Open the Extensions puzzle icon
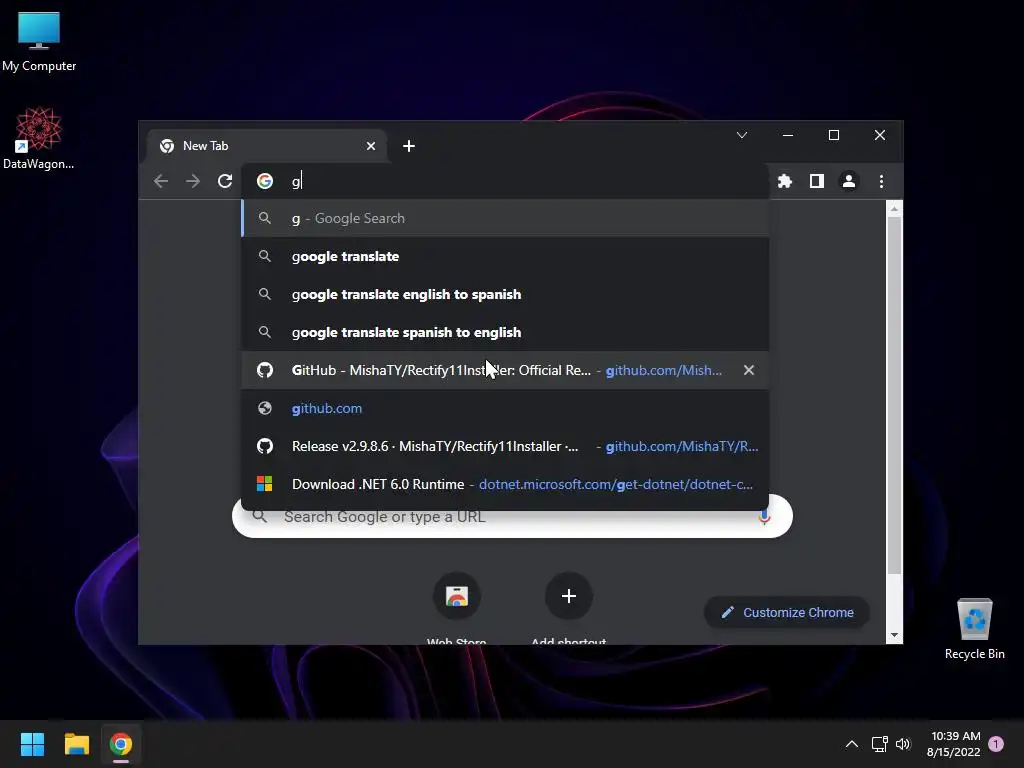Screen dimensions: 1024x768 click(x=785, y=181)
